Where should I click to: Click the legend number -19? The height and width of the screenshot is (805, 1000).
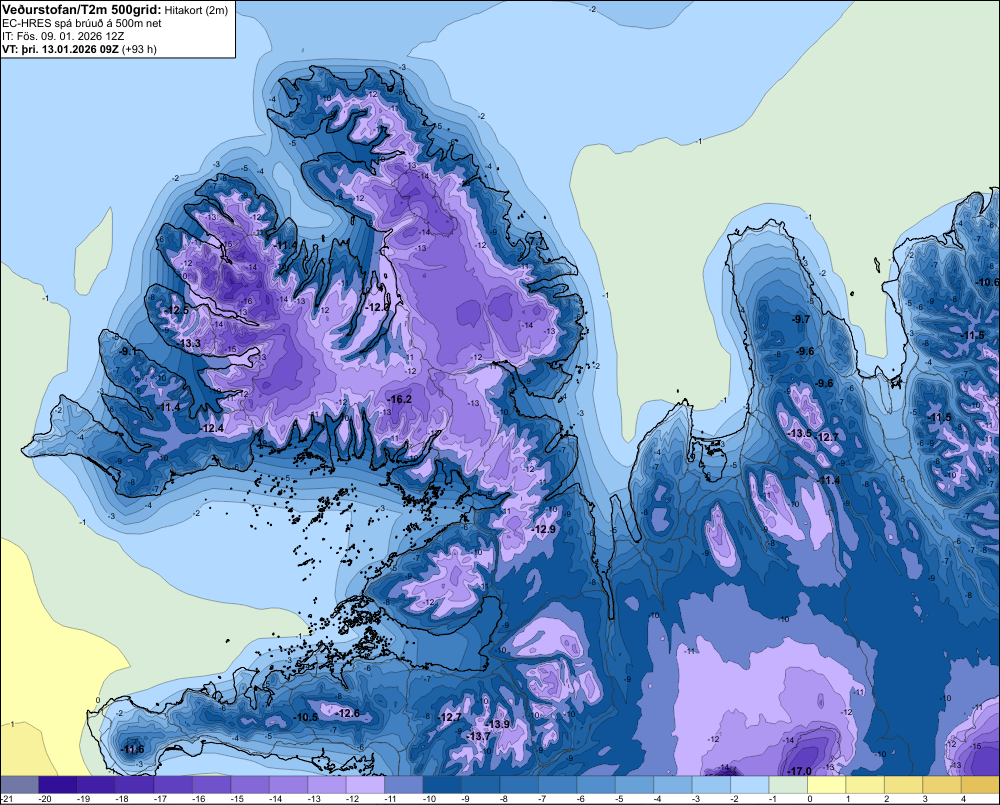click(83, 799)
